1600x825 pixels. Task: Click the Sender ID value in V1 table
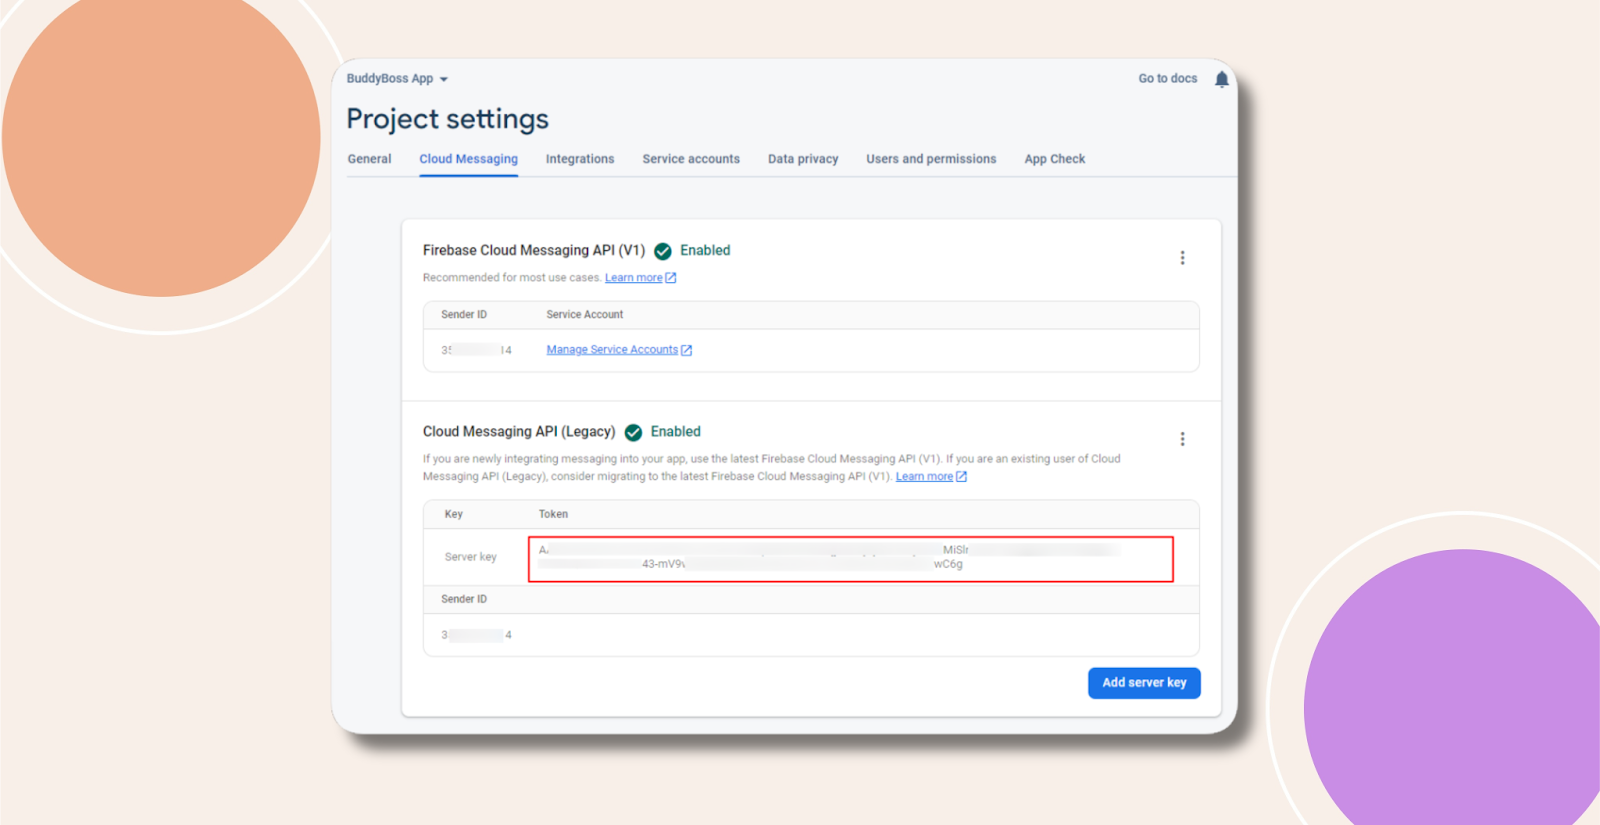[x=476, y=350]
